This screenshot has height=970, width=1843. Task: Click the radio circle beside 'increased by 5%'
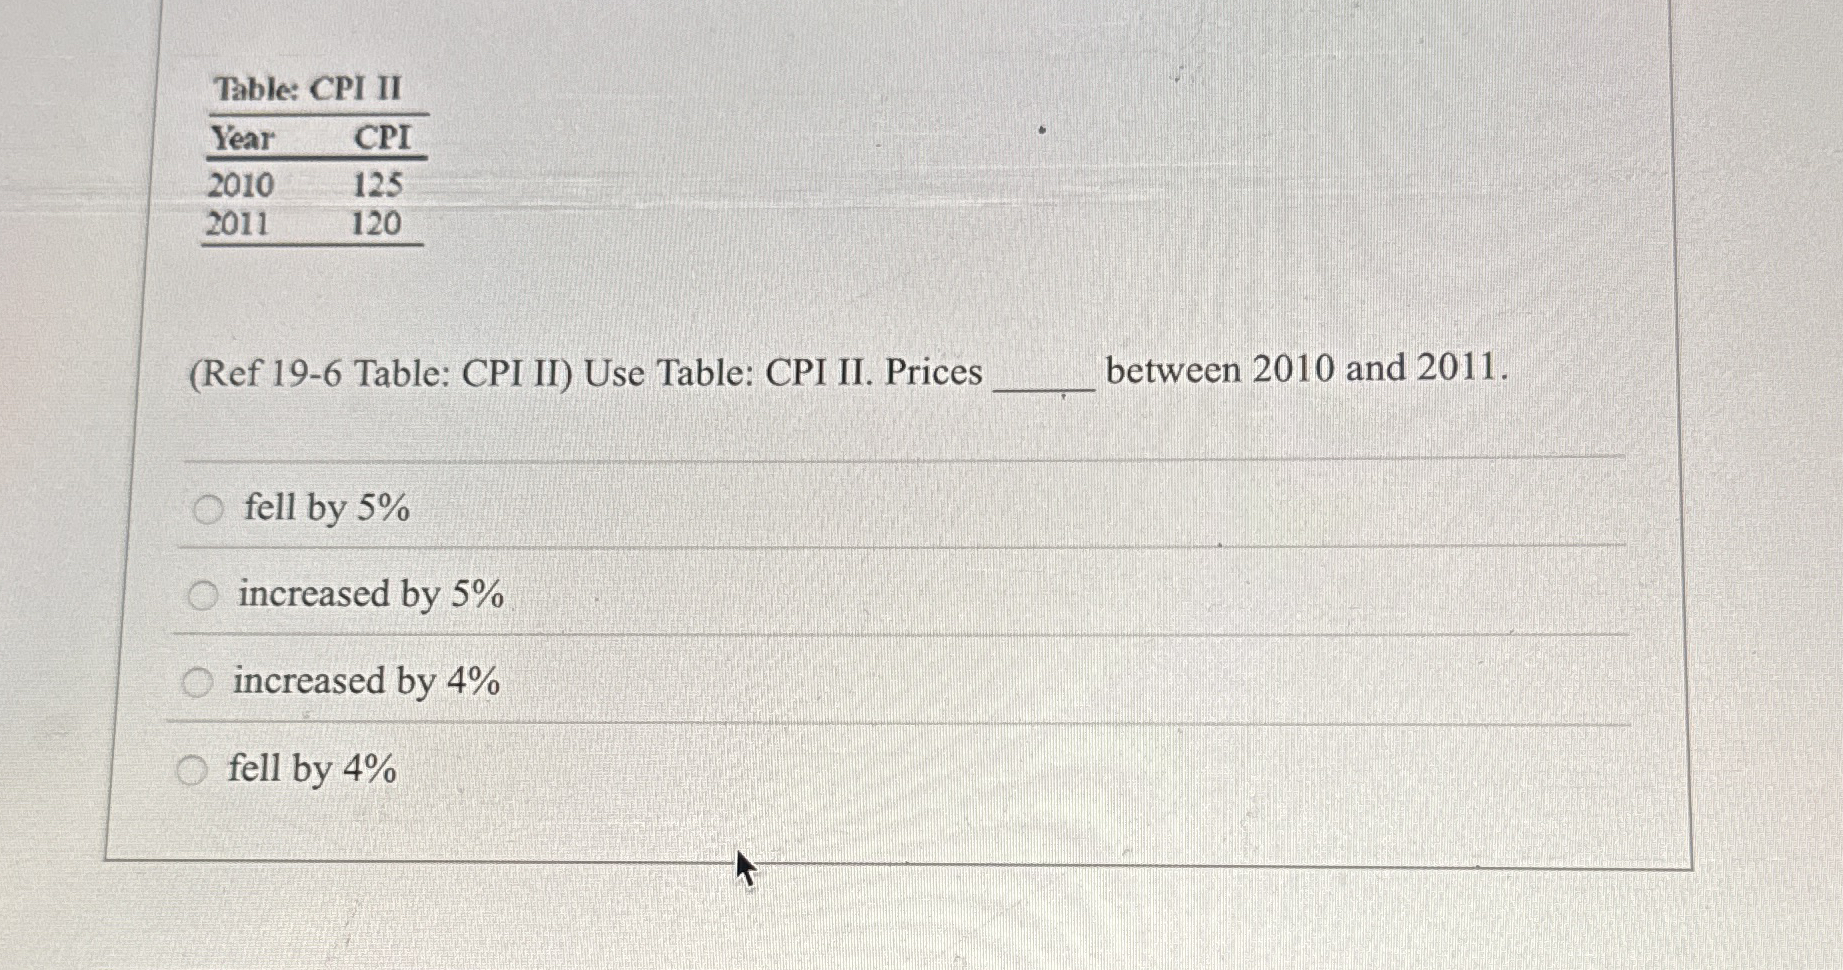tap(205, 595)
